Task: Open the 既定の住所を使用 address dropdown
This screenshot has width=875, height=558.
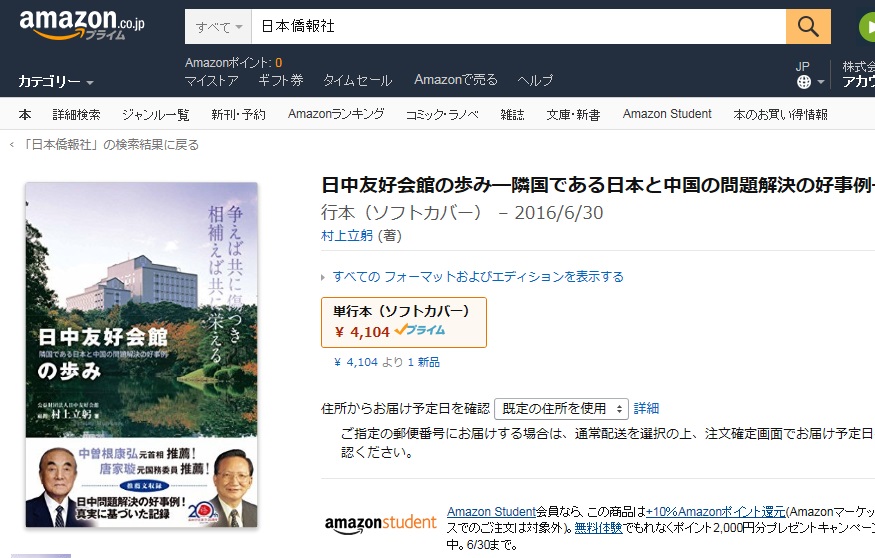Action: point(561,408)
